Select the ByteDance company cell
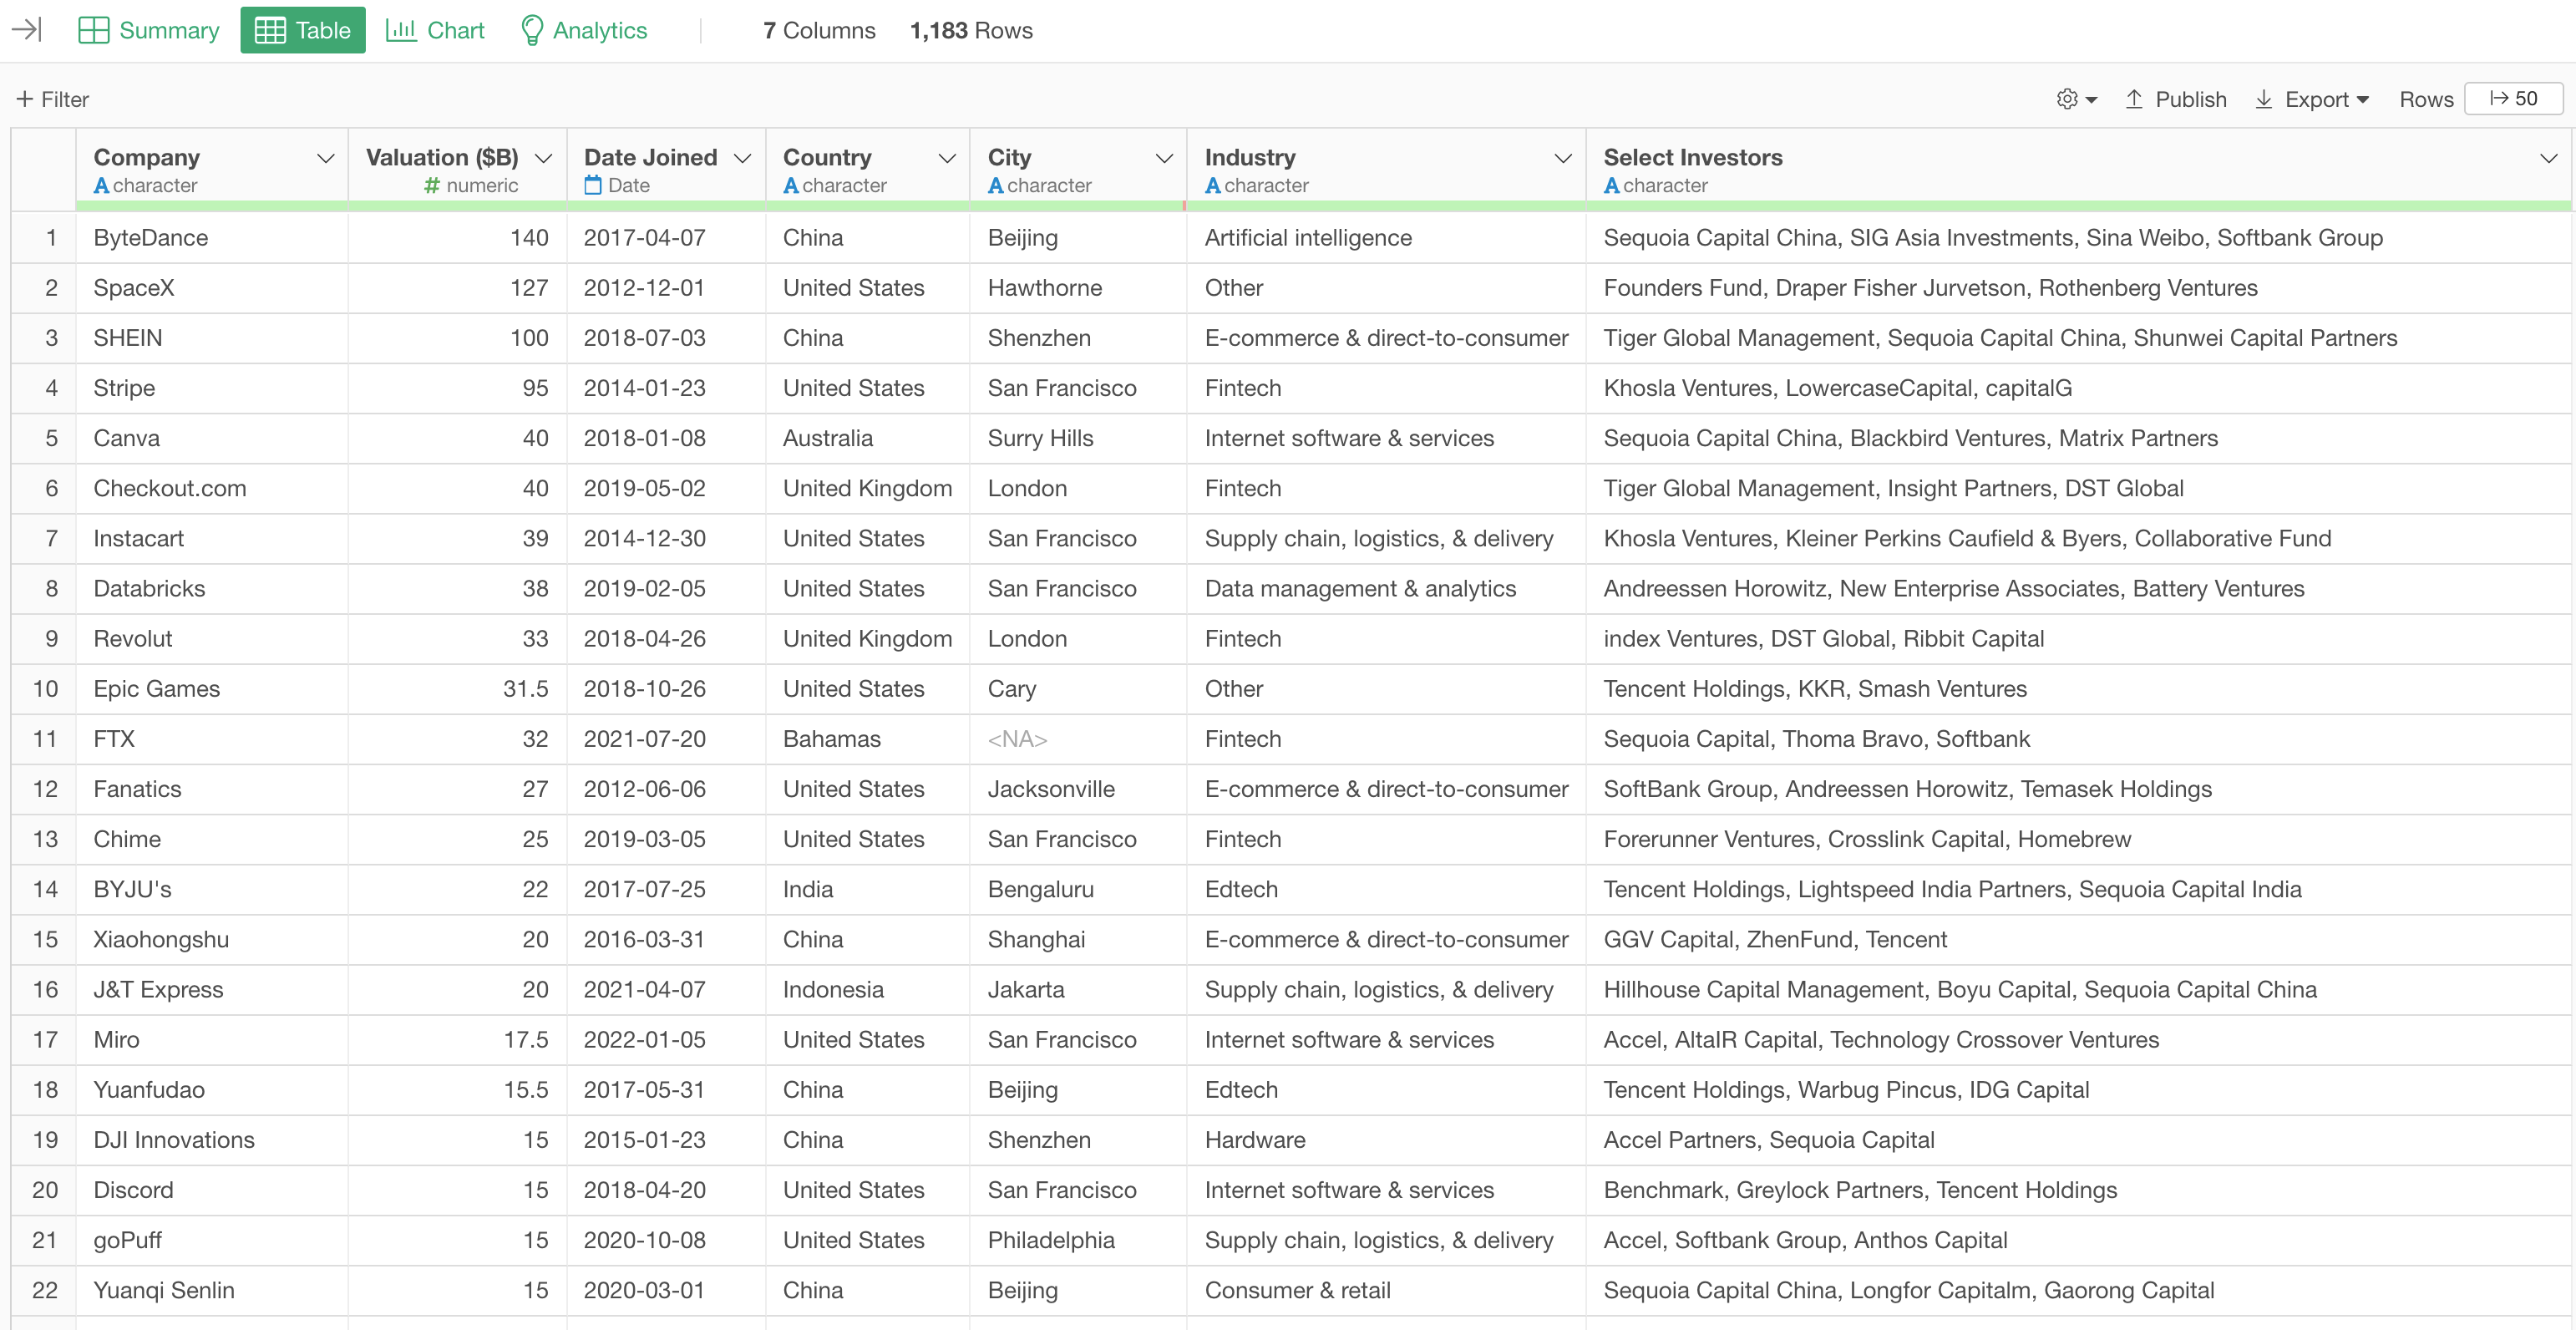The image size is (2576, 1330). click(212, 238)
